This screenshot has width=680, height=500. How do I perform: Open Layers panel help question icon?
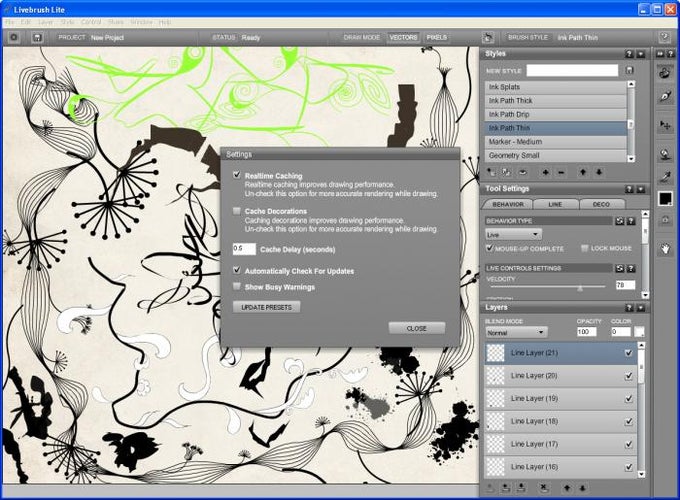629,308
